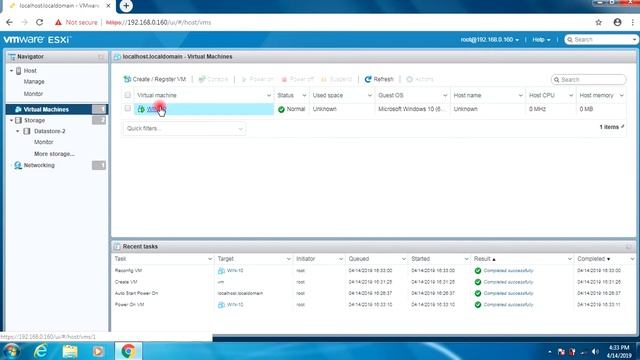Open the Actions toolbar menu
This screenshot has height=360, width=640.
click(x=420, y=79)
